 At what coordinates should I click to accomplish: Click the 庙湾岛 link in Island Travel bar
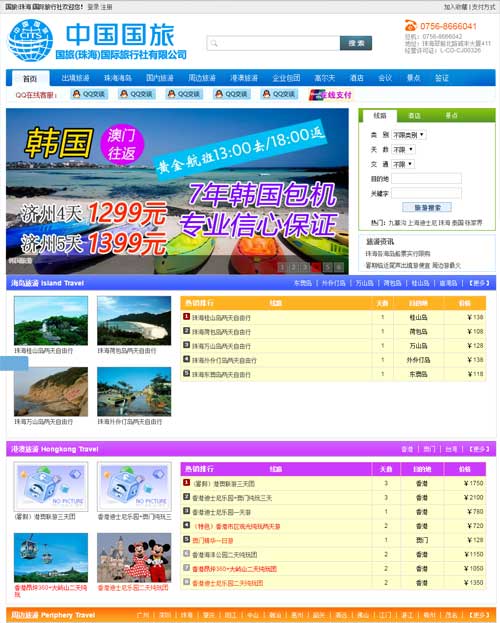click(x=448, y=283)
